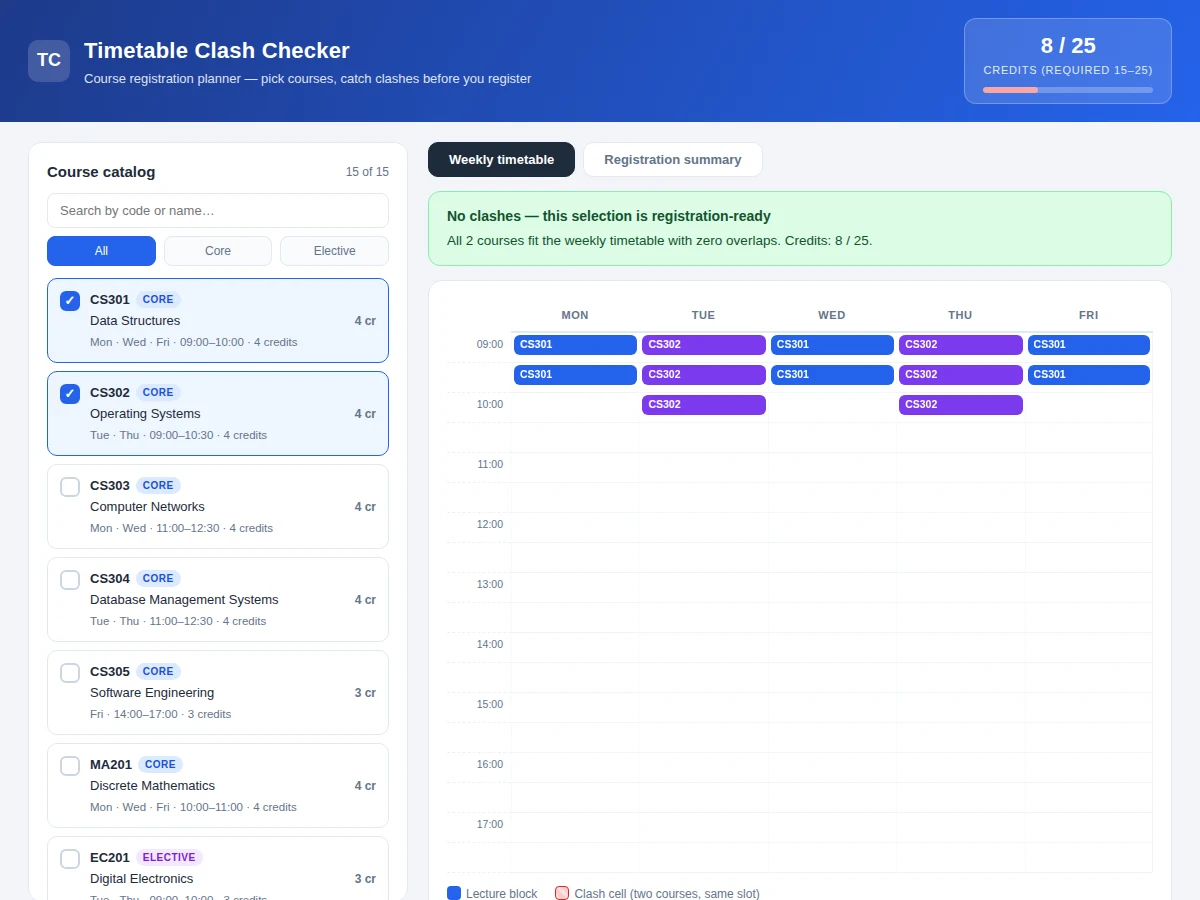The height and width of the screenshot is (900, 1200).
Task: Click the 8 / 25 credits counter
Action: (x=1068, y=46)
